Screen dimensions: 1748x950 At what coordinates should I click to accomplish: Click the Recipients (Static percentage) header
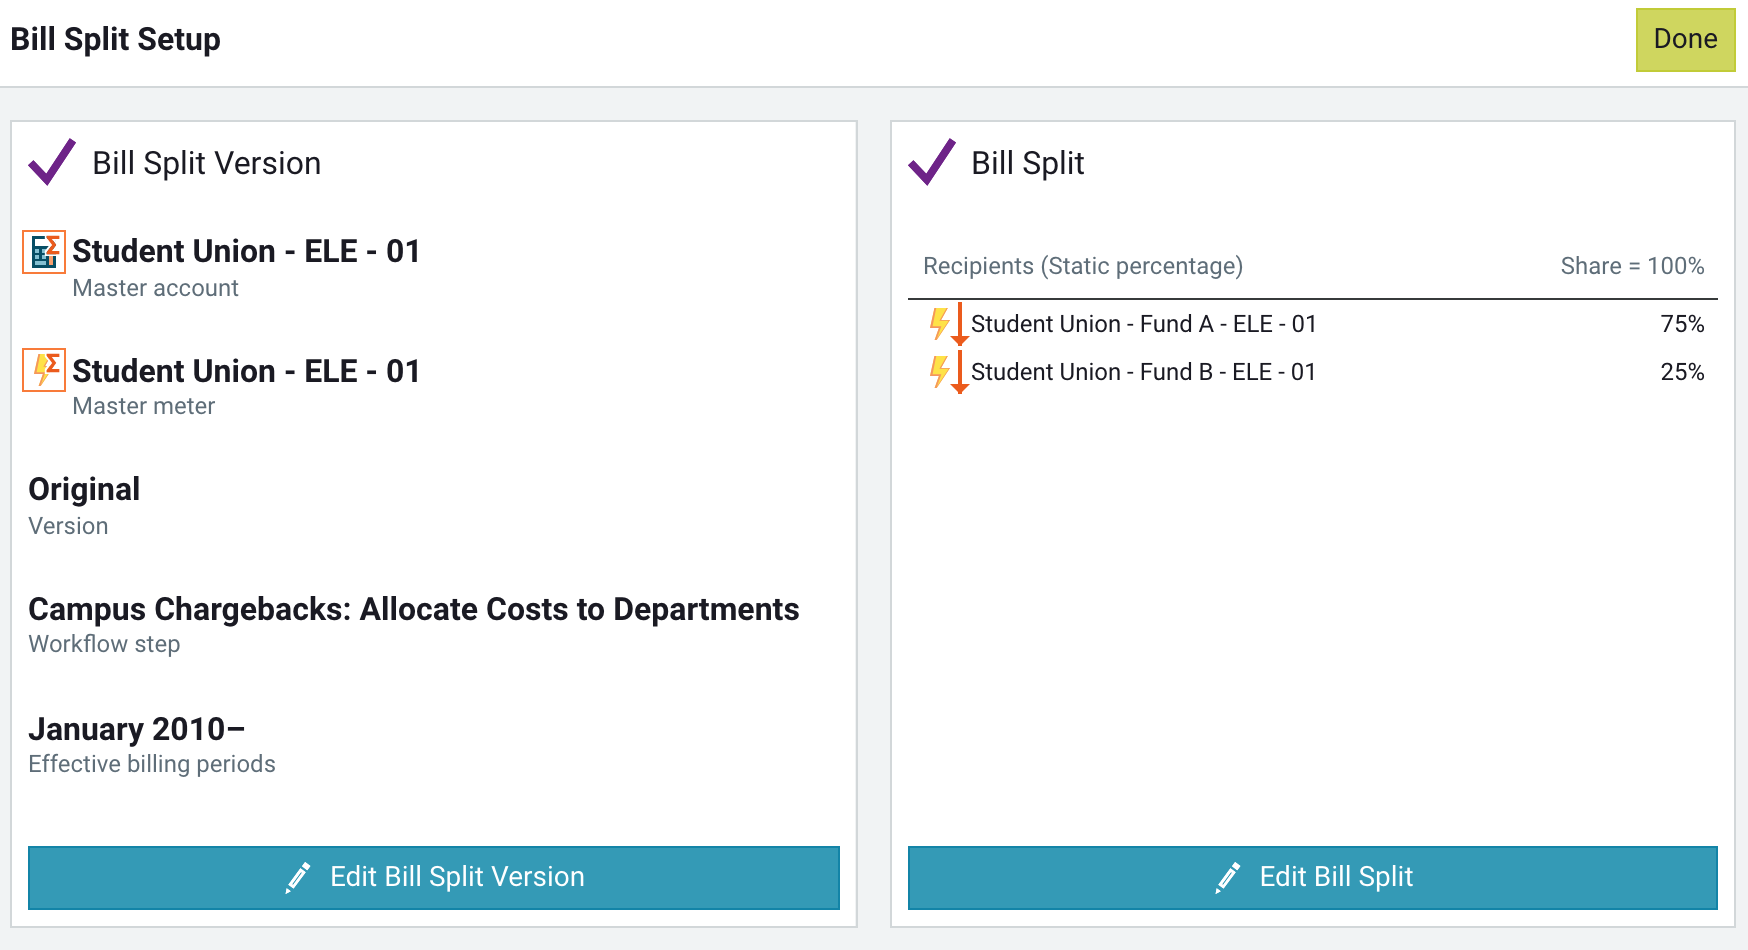tap(1082, 266)
